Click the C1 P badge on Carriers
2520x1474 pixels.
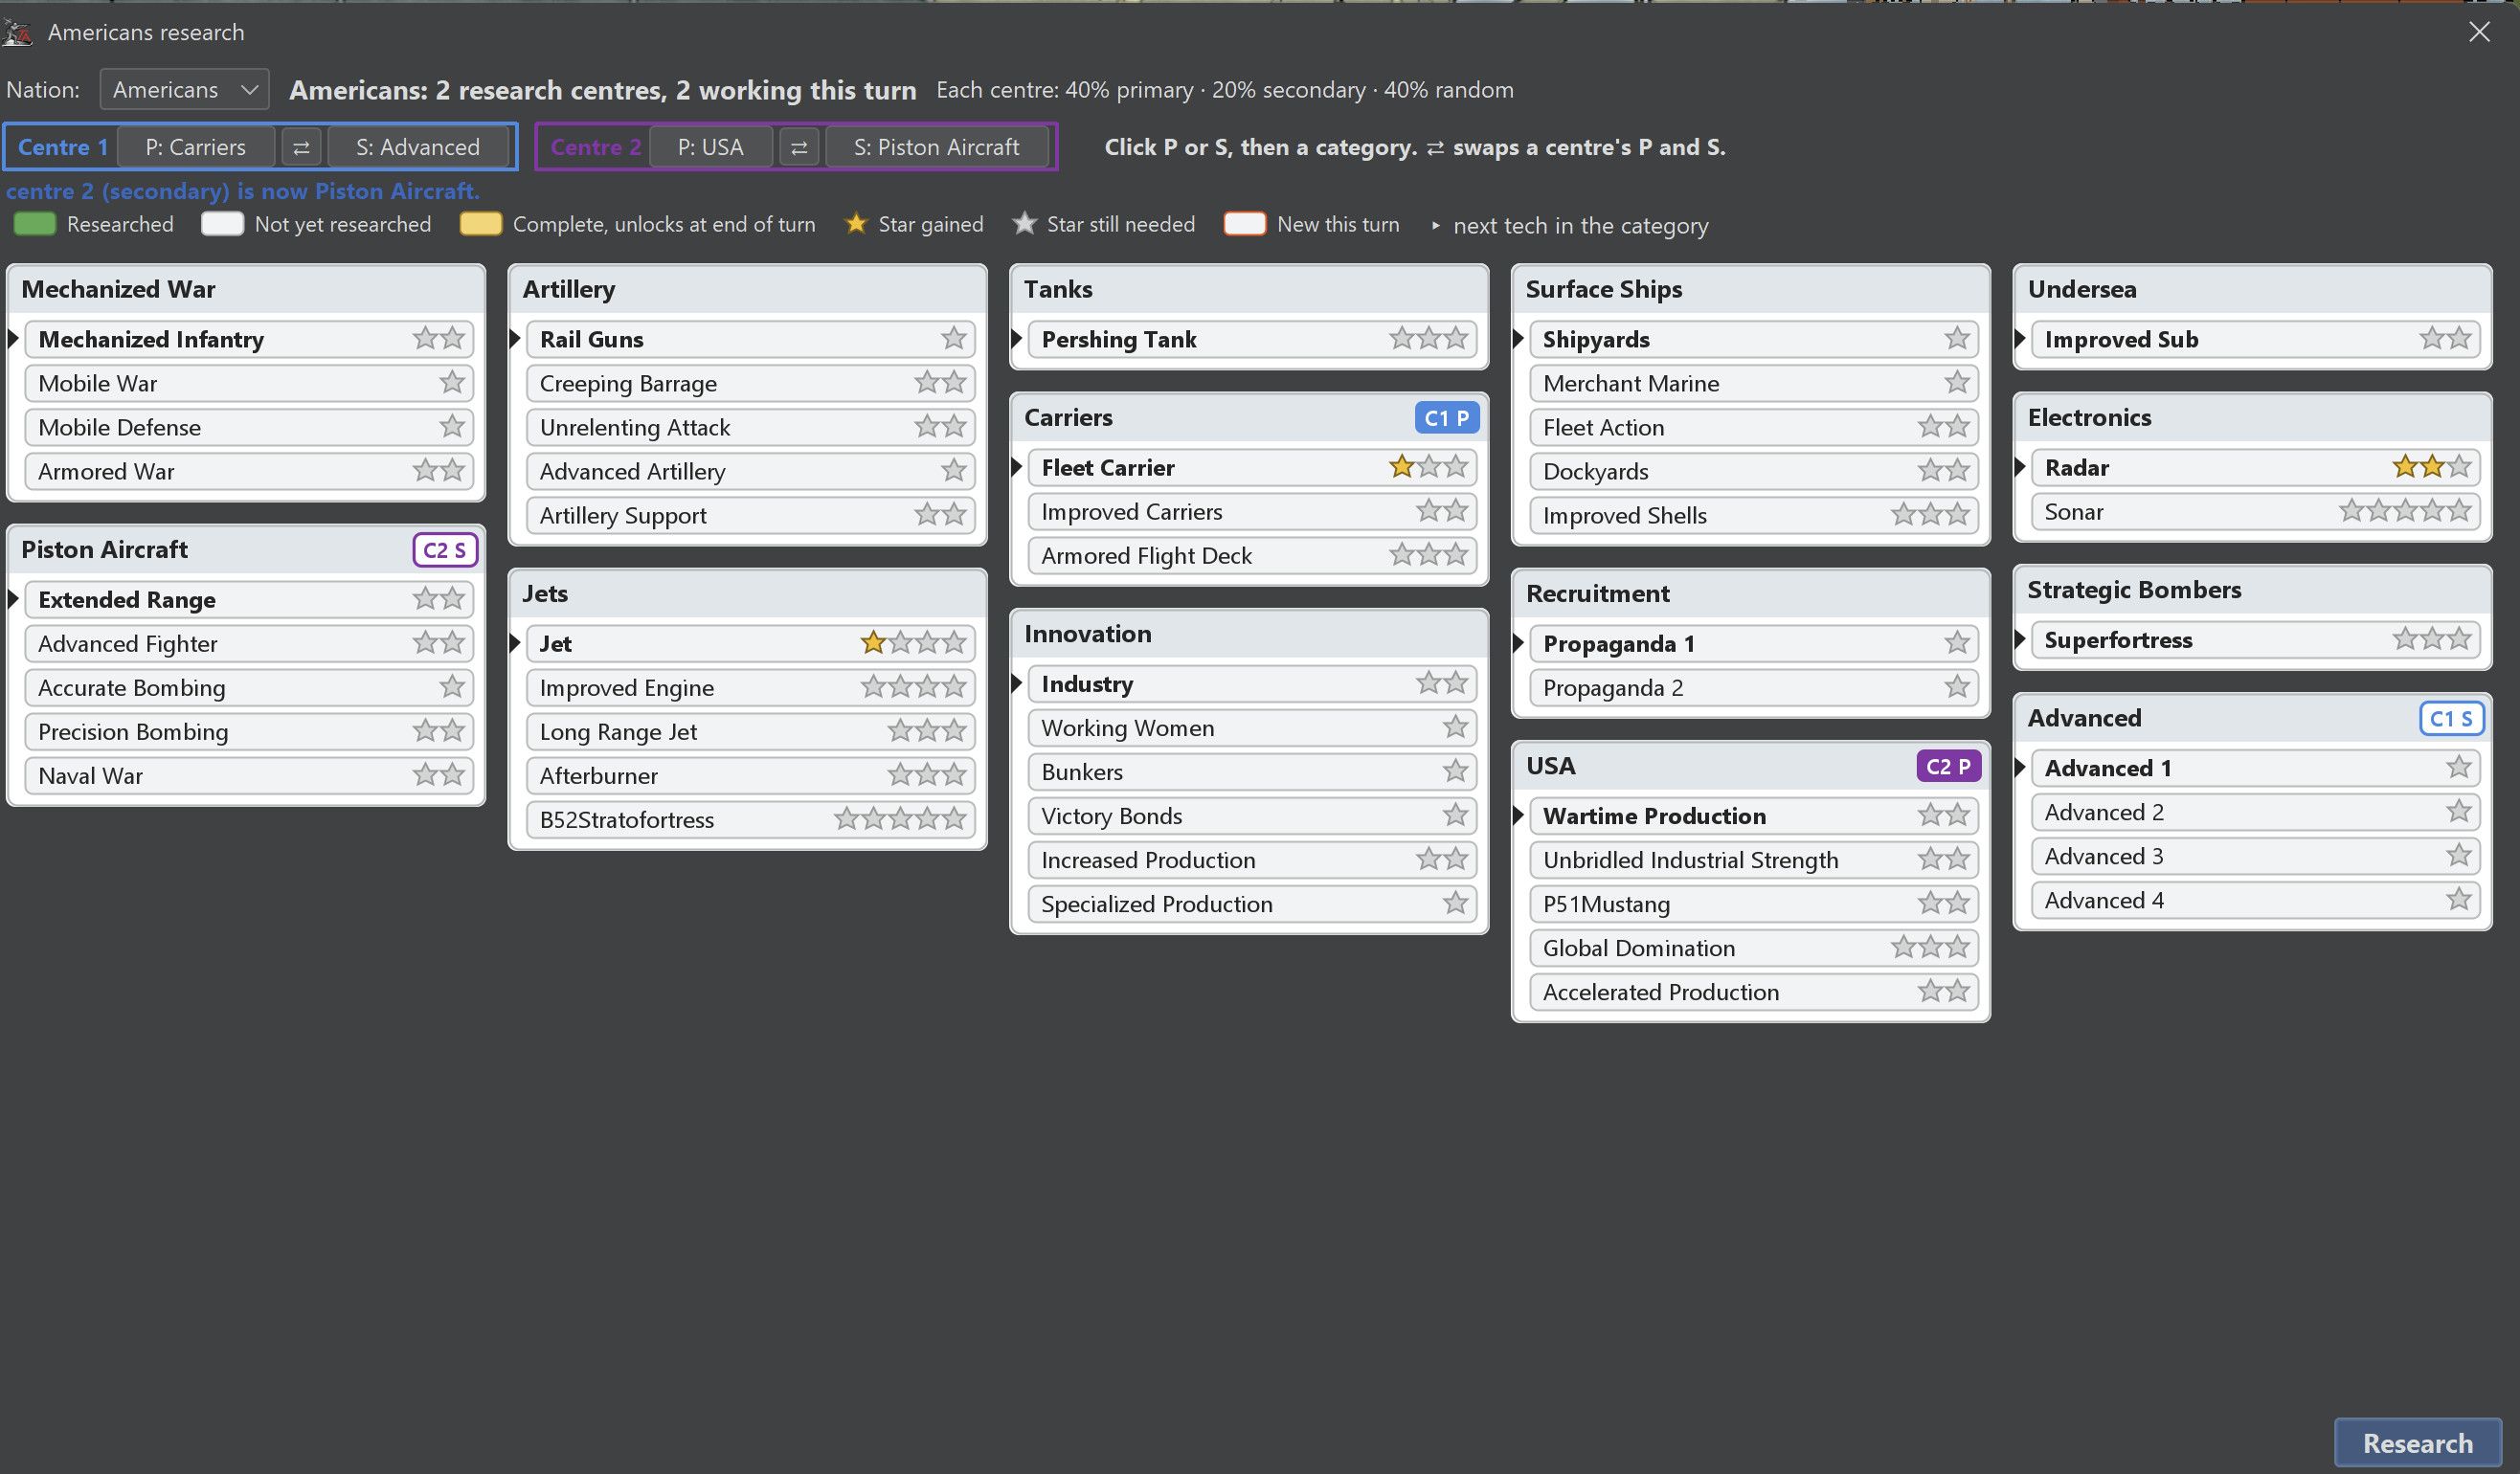click(x=1446, y=418)
